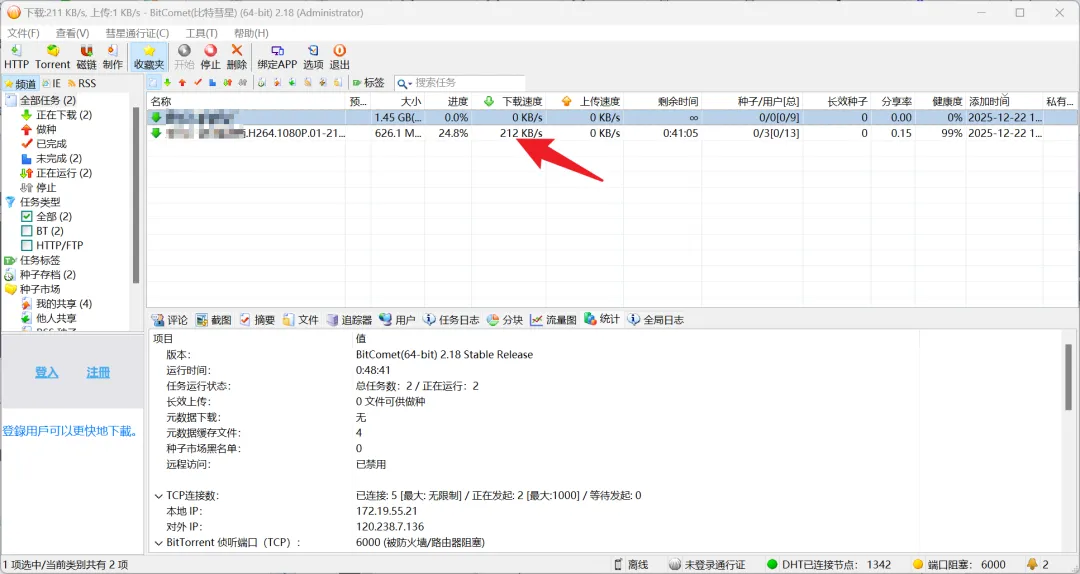Collapse the BitTorrent 侦听端口 (TCP) chevron
Image resolution: width=1080 pixels, height=574 pixels.
tap(158, 543)
